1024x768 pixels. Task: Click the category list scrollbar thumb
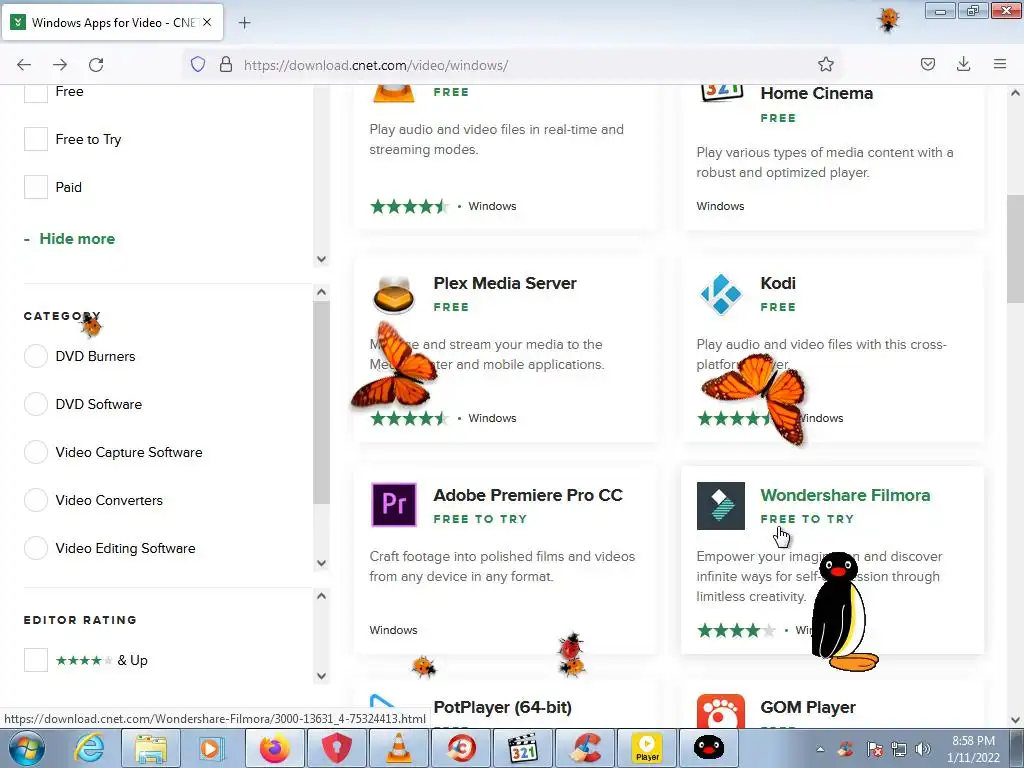321,402
